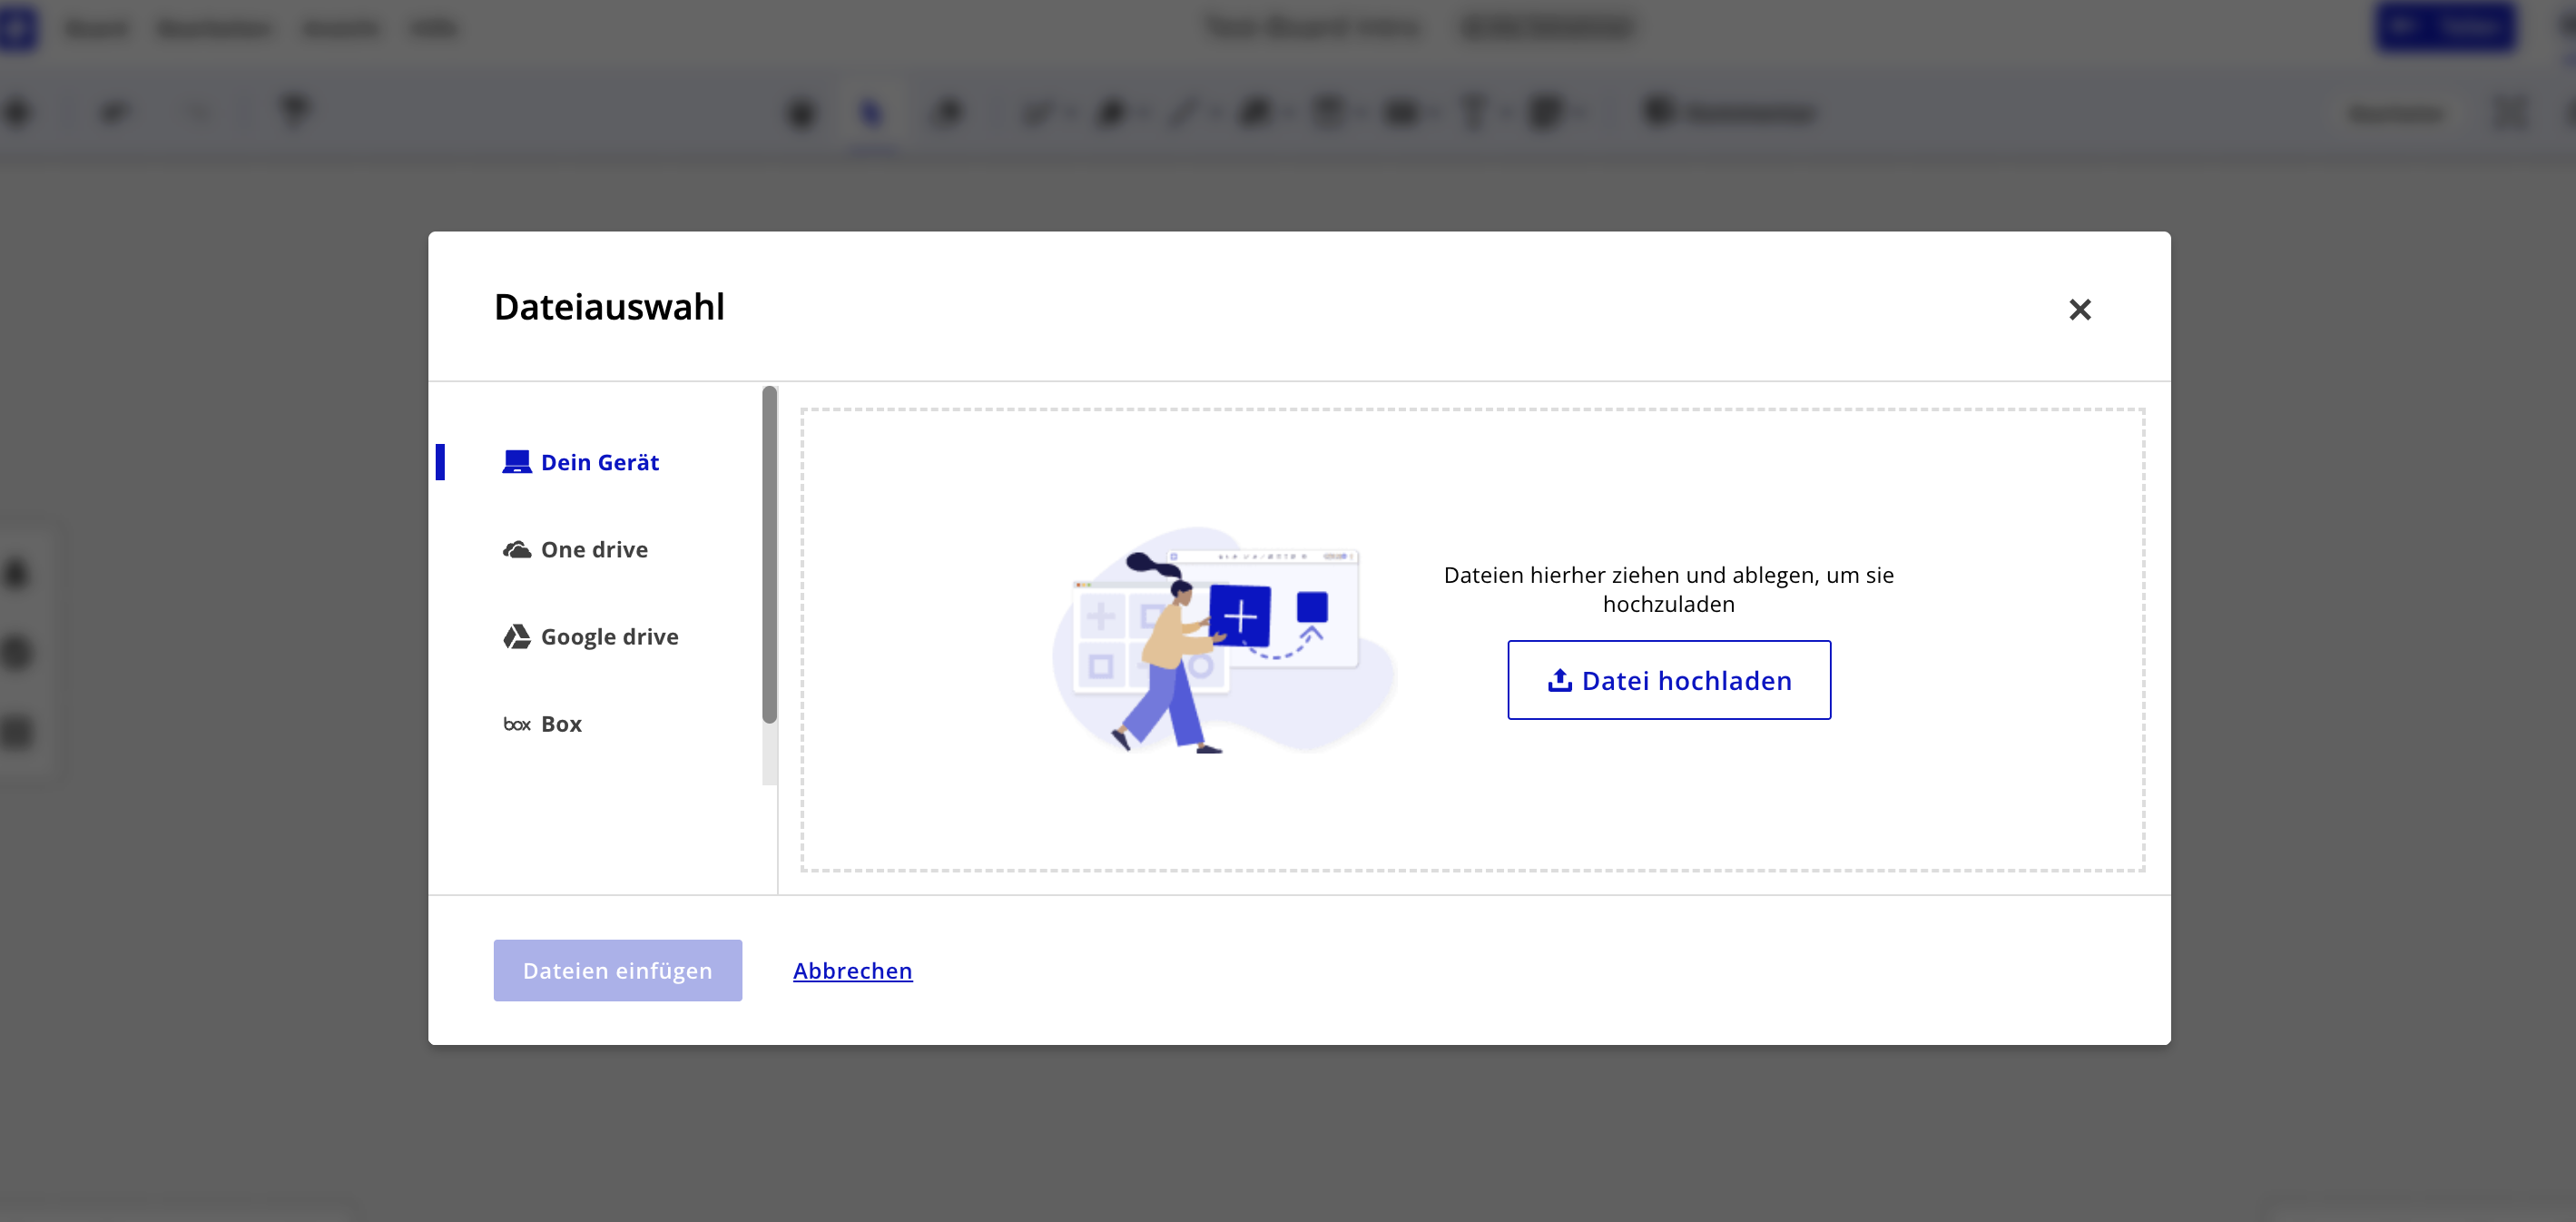This screenshot has height=1222, width=2576.
Task: Click the "Datei hochladen" button
Action: pyautogui.click(x=1668, y=680)
